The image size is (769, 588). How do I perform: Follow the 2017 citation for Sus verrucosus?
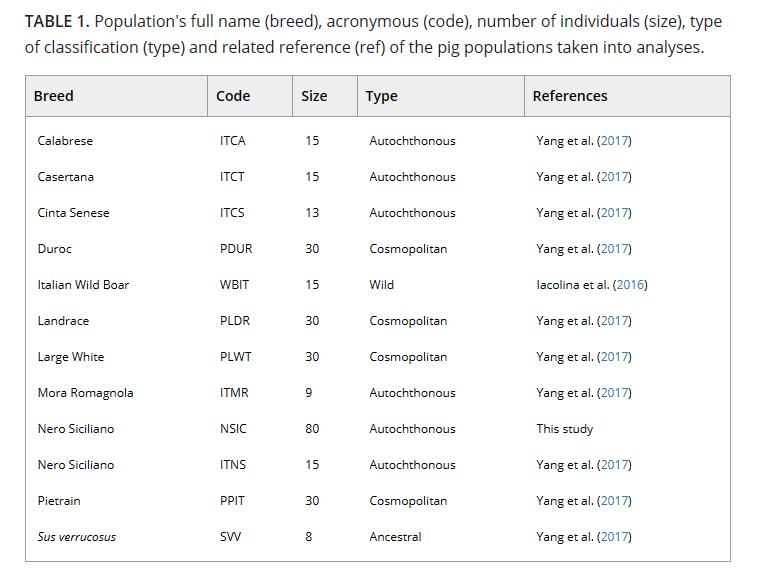[x=614, y=537]
